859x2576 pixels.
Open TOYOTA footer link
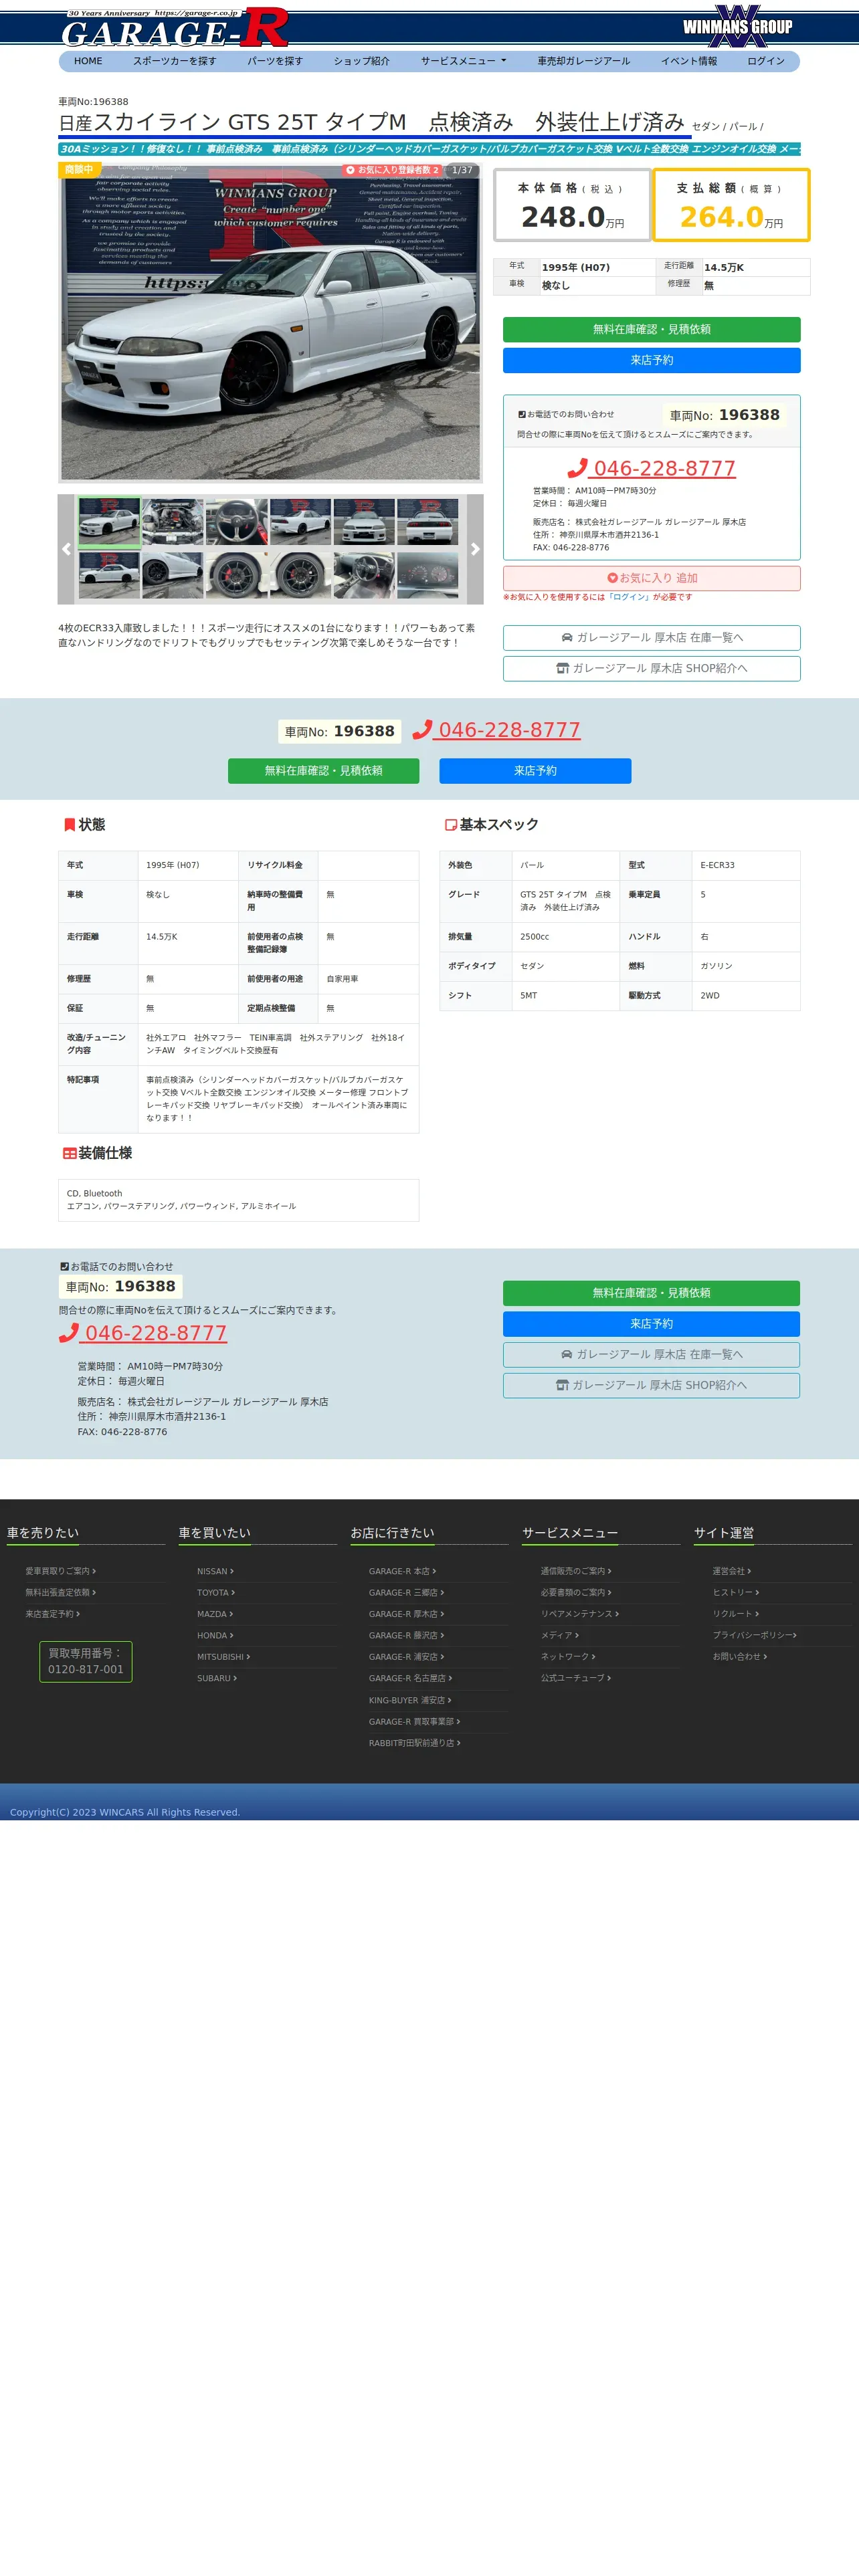point(216,1592)
